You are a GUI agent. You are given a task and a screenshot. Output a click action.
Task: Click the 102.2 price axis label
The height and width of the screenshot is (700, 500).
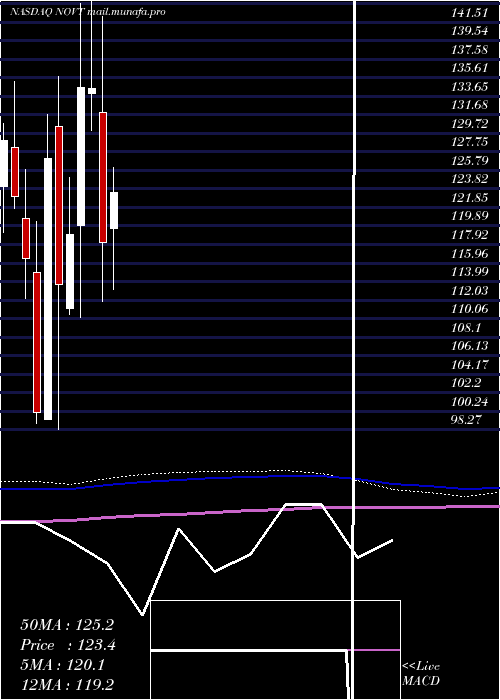tap(466, 383)
